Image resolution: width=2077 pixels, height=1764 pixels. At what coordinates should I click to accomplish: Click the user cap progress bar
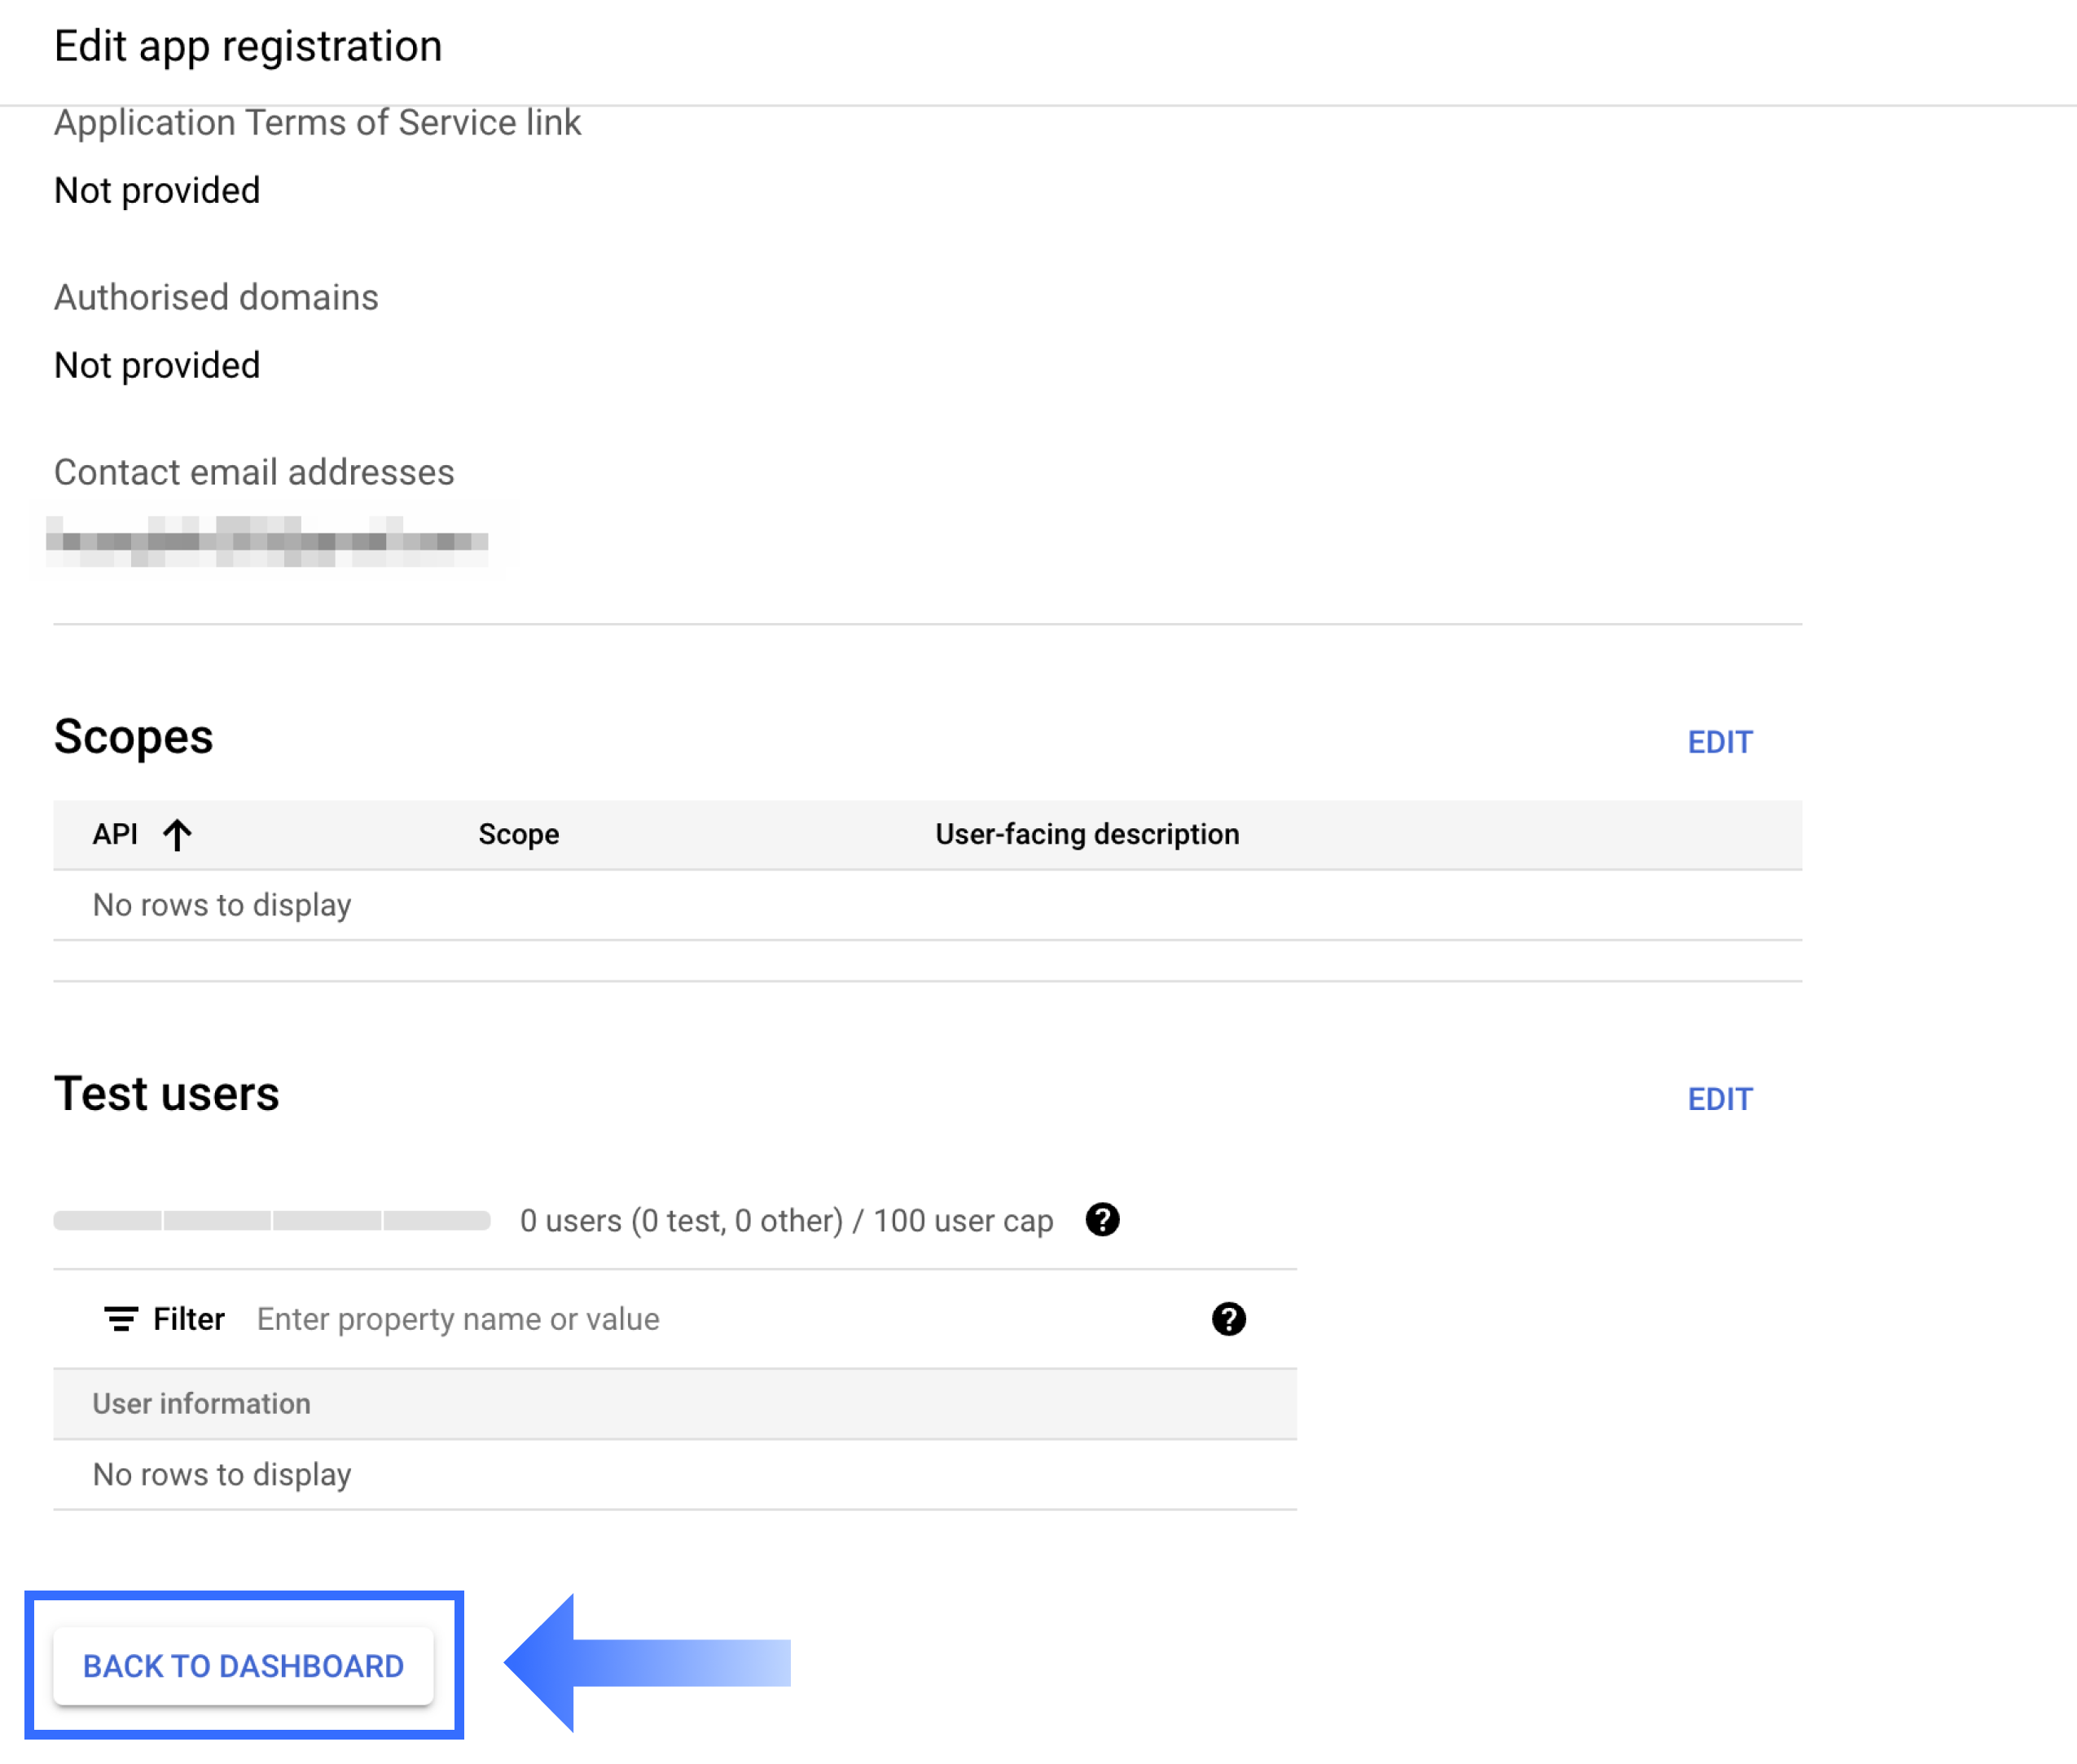point(272,1220)
